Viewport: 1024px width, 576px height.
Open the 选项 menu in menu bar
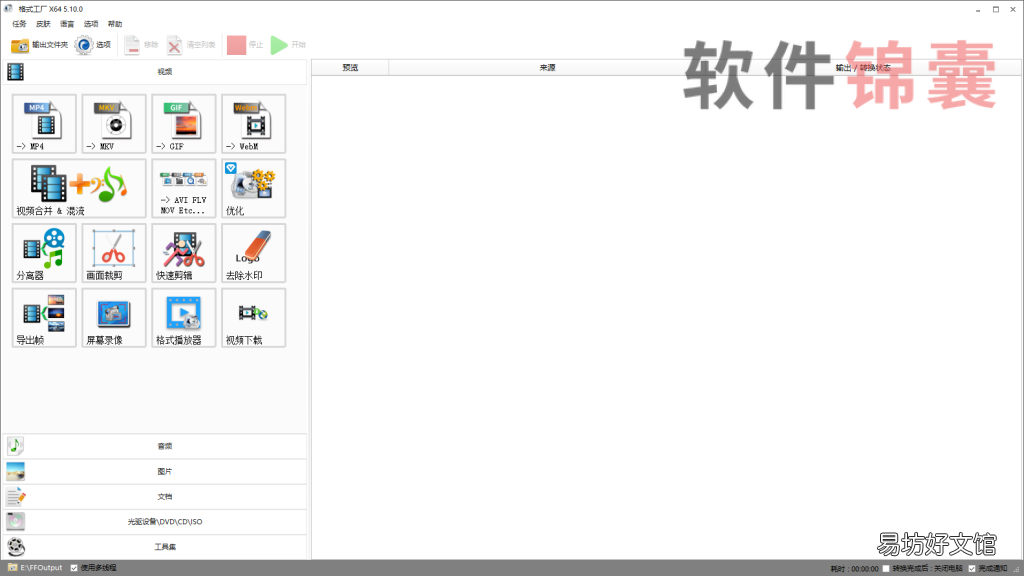click(x=91, y=24)
